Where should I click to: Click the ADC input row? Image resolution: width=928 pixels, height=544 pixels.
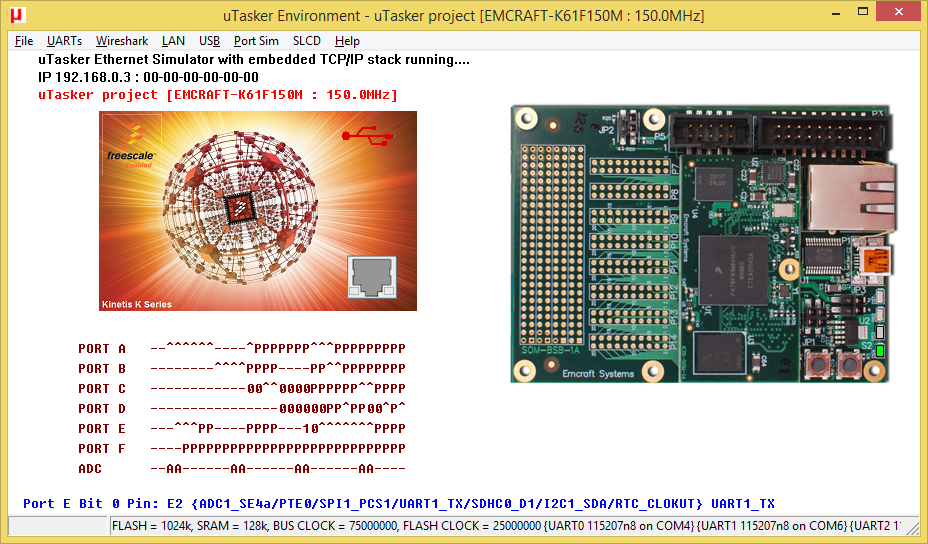point(278,468)
